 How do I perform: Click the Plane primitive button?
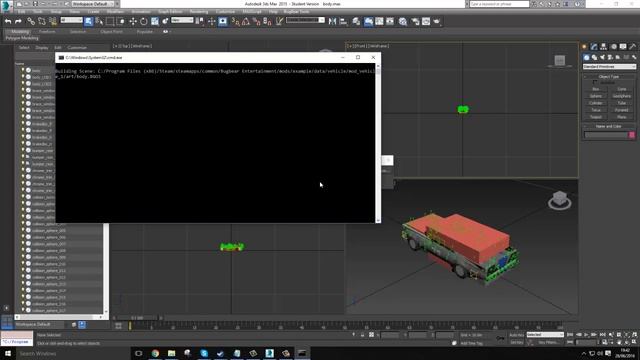[x=622, y=117]
